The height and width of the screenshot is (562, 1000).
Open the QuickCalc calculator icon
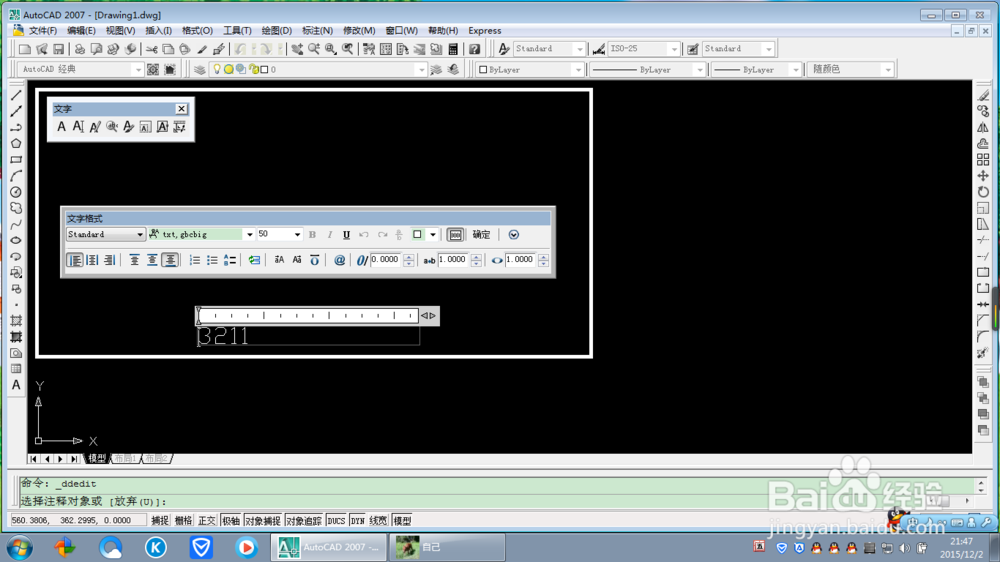(x=453, y=49)
